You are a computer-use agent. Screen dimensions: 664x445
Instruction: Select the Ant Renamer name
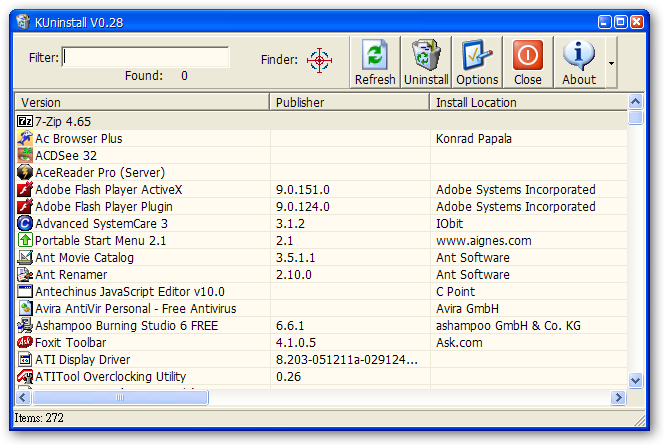pos(71,274)
